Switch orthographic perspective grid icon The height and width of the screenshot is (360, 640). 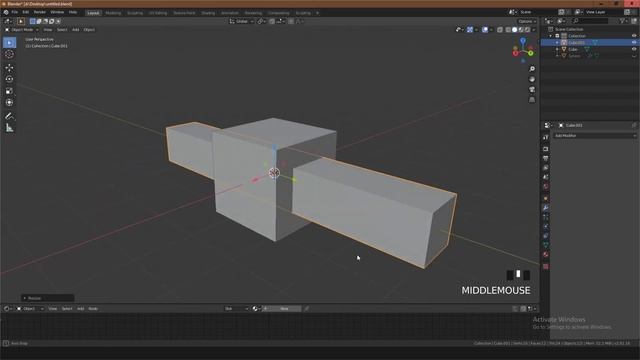(532, 100)
